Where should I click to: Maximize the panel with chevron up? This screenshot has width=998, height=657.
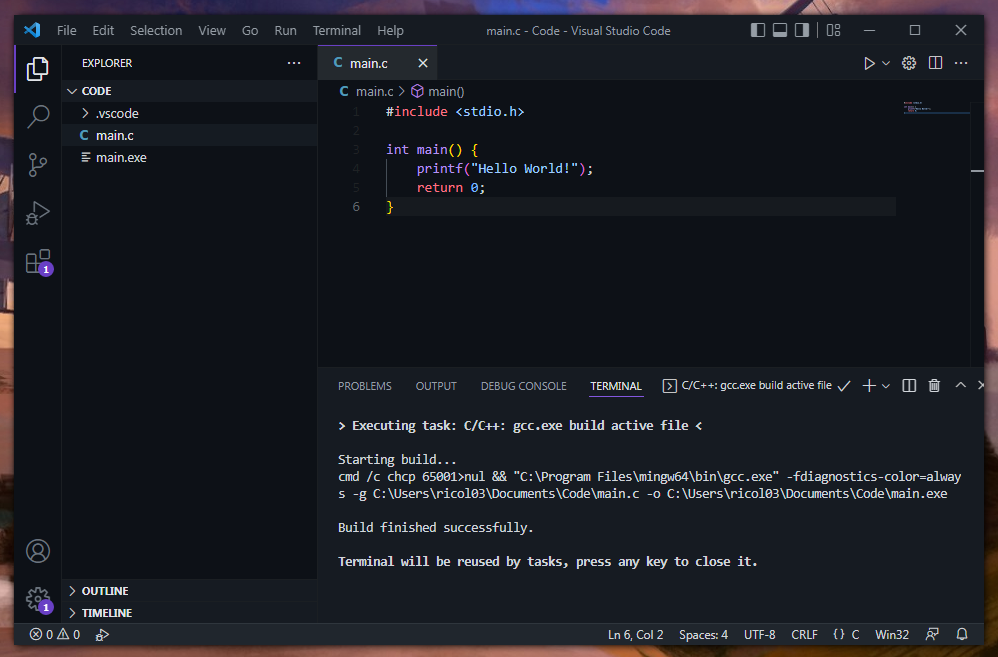click(960, 385)
